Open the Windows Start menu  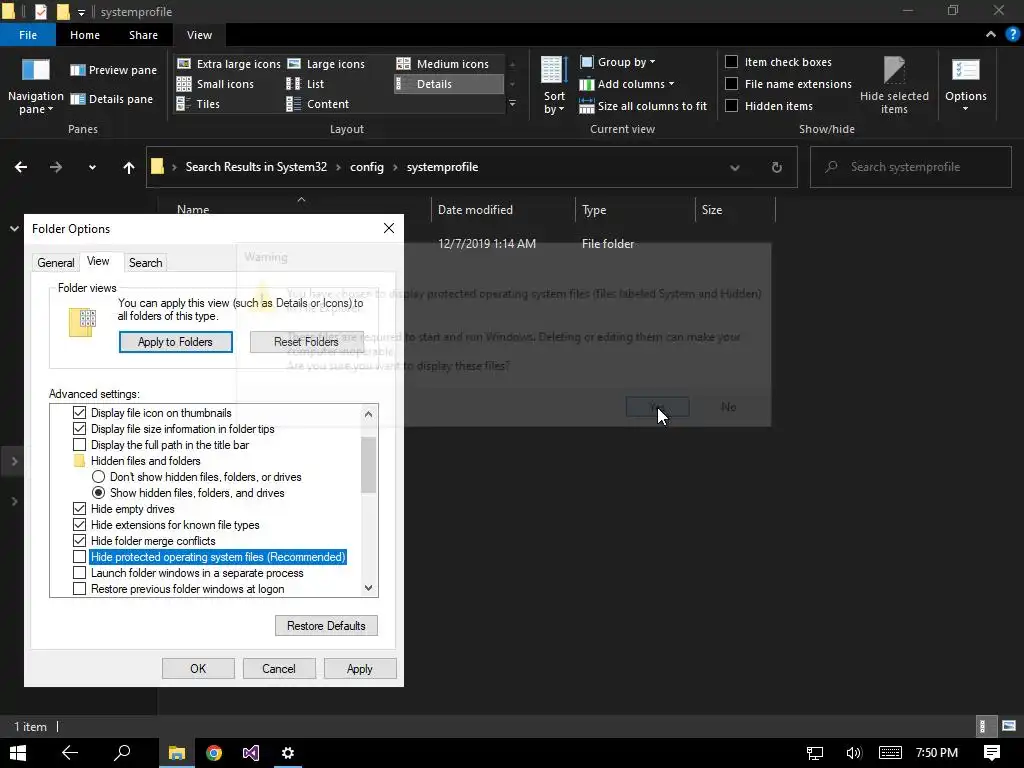pyautogui.click(x=18, y=753)
